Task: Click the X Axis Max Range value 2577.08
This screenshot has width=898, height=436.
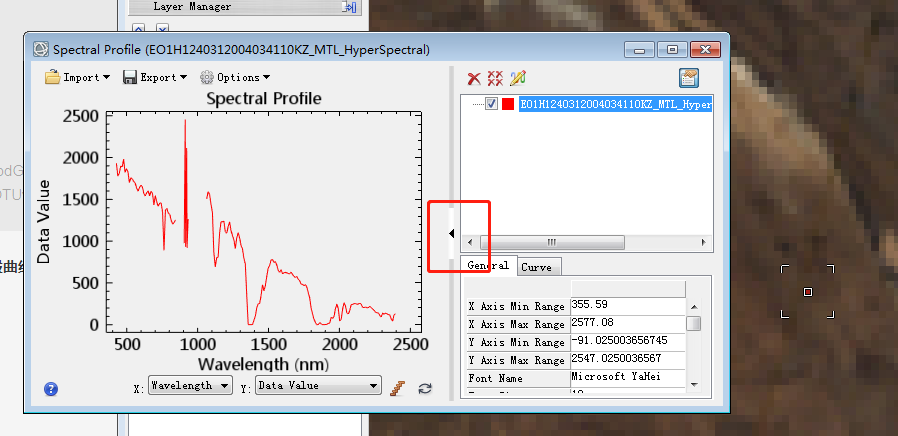Action: [628, 323]
